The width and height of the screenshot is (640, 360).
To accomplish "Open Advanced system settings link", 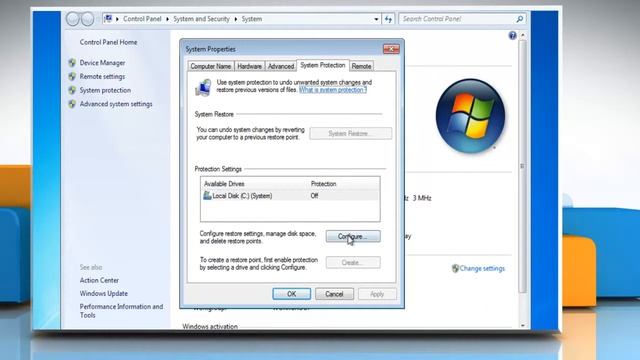I will coord(116,104).
